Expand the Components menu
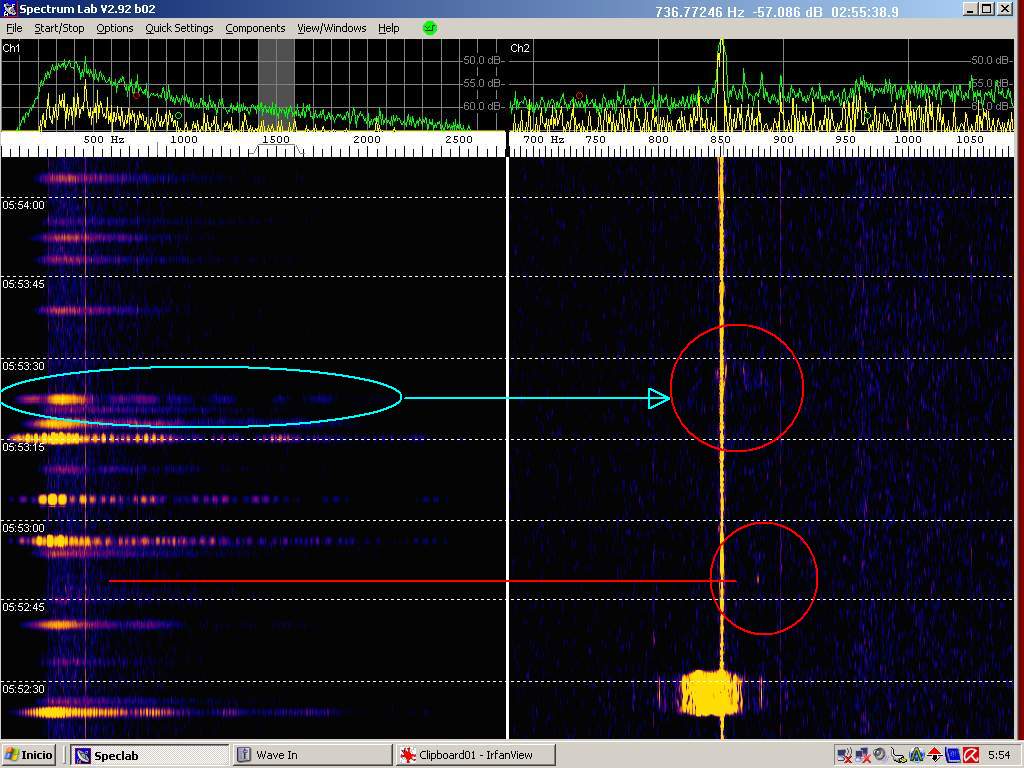 (x=255, y=28)
